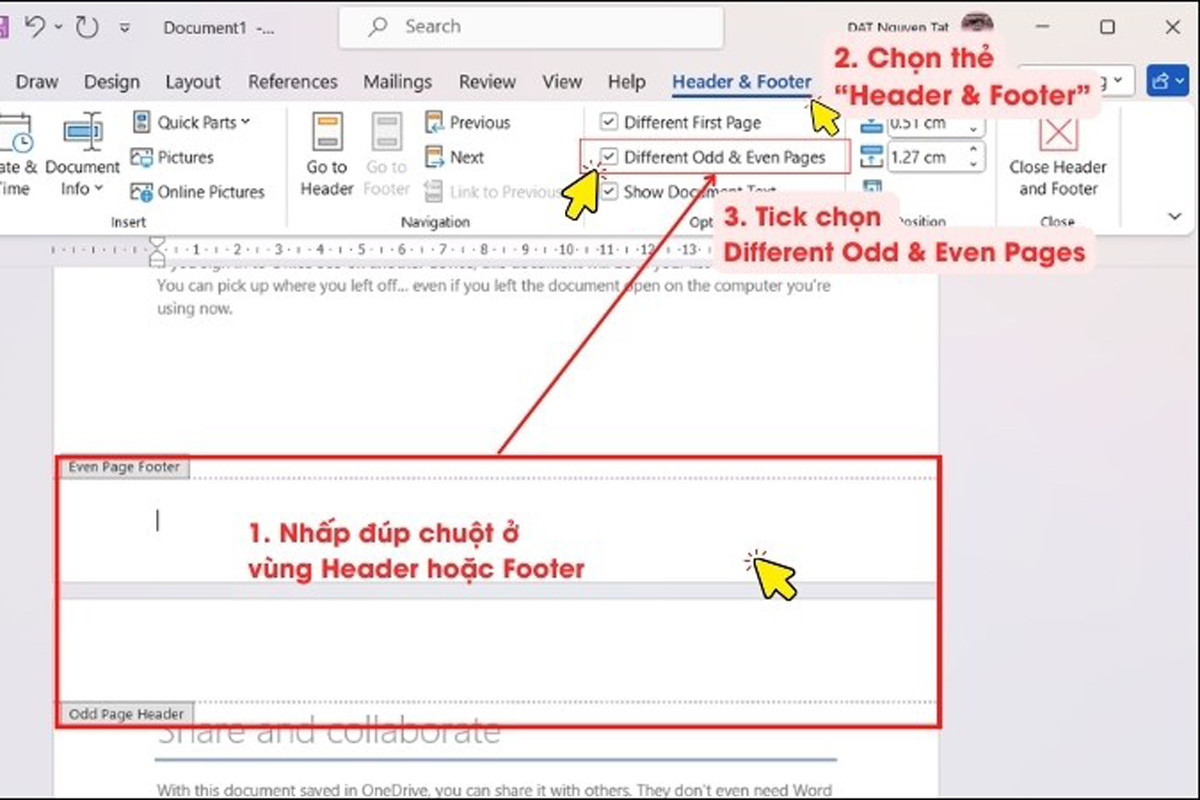
Task: Expand the Quick Parts dropdown arrow
Action: point(245,123)
